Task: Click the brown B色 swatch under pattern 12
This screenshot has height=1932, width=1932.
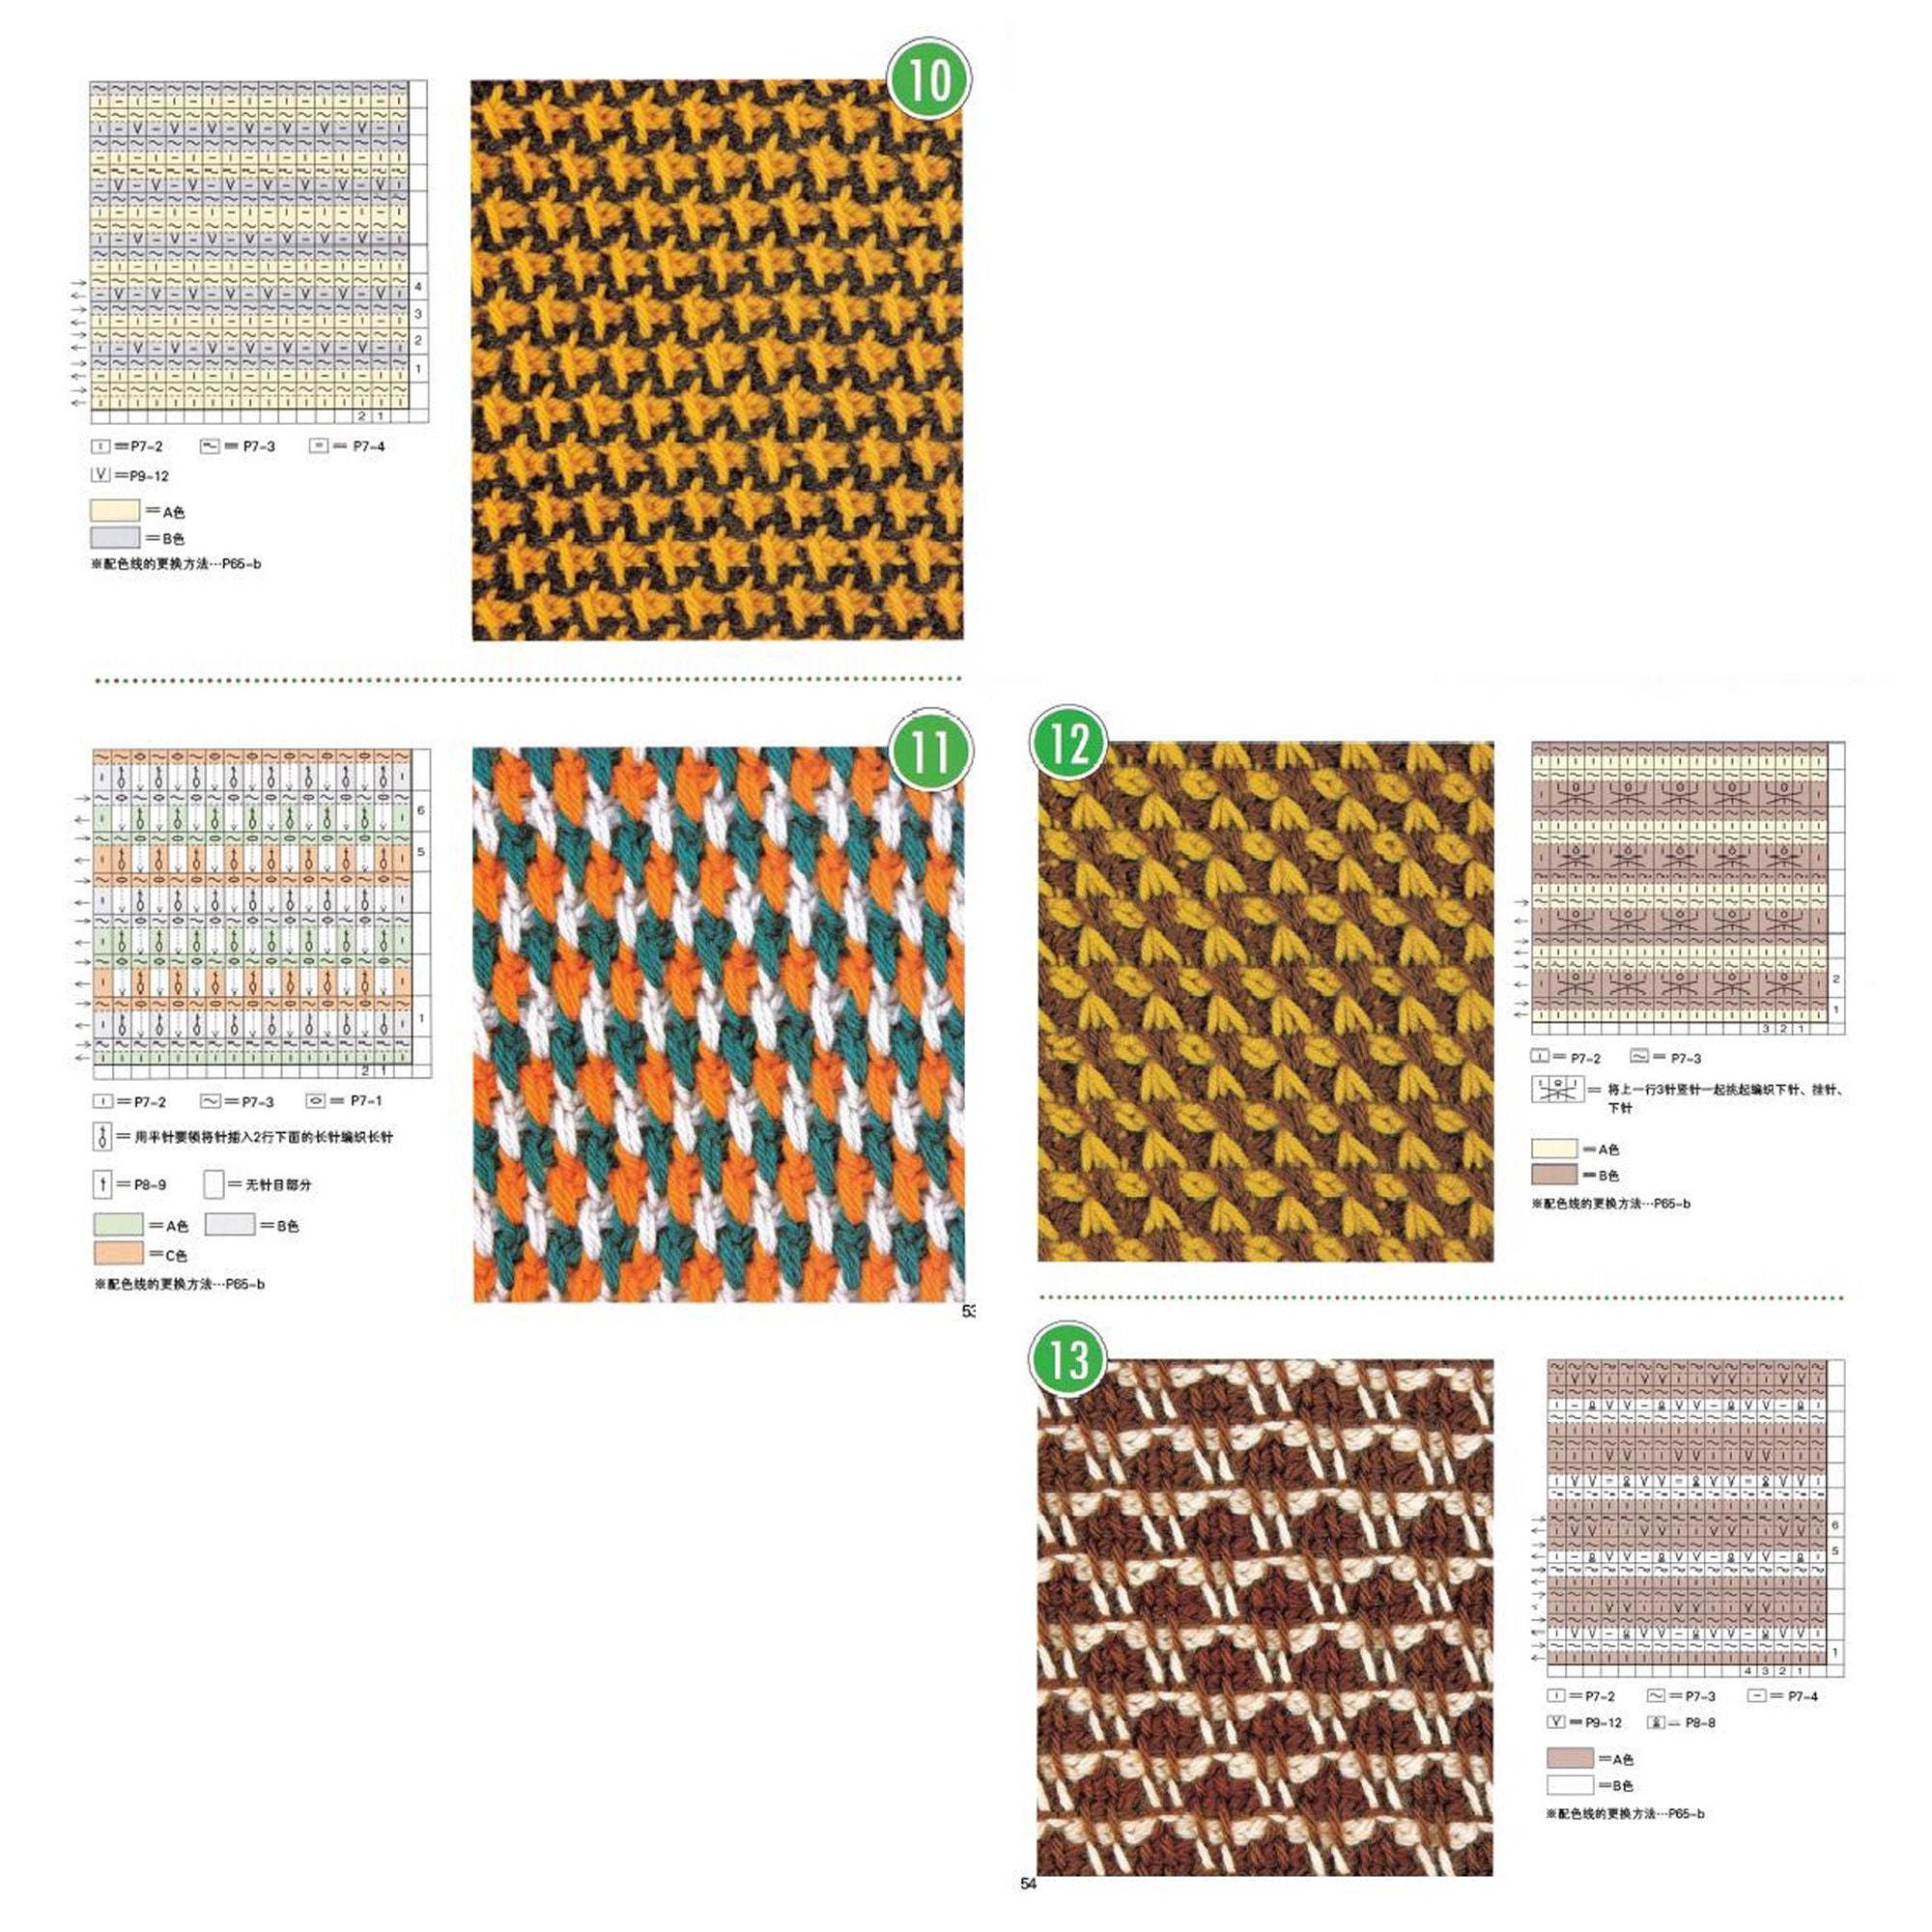Action: tap(1555, 1174)
